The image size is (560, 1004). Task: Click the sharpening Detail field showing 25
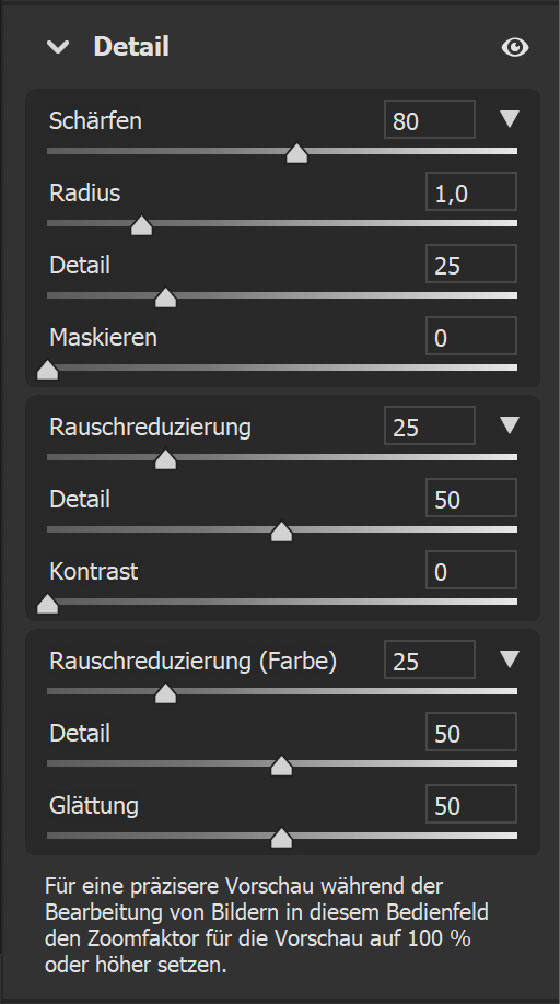click(471, 264)
